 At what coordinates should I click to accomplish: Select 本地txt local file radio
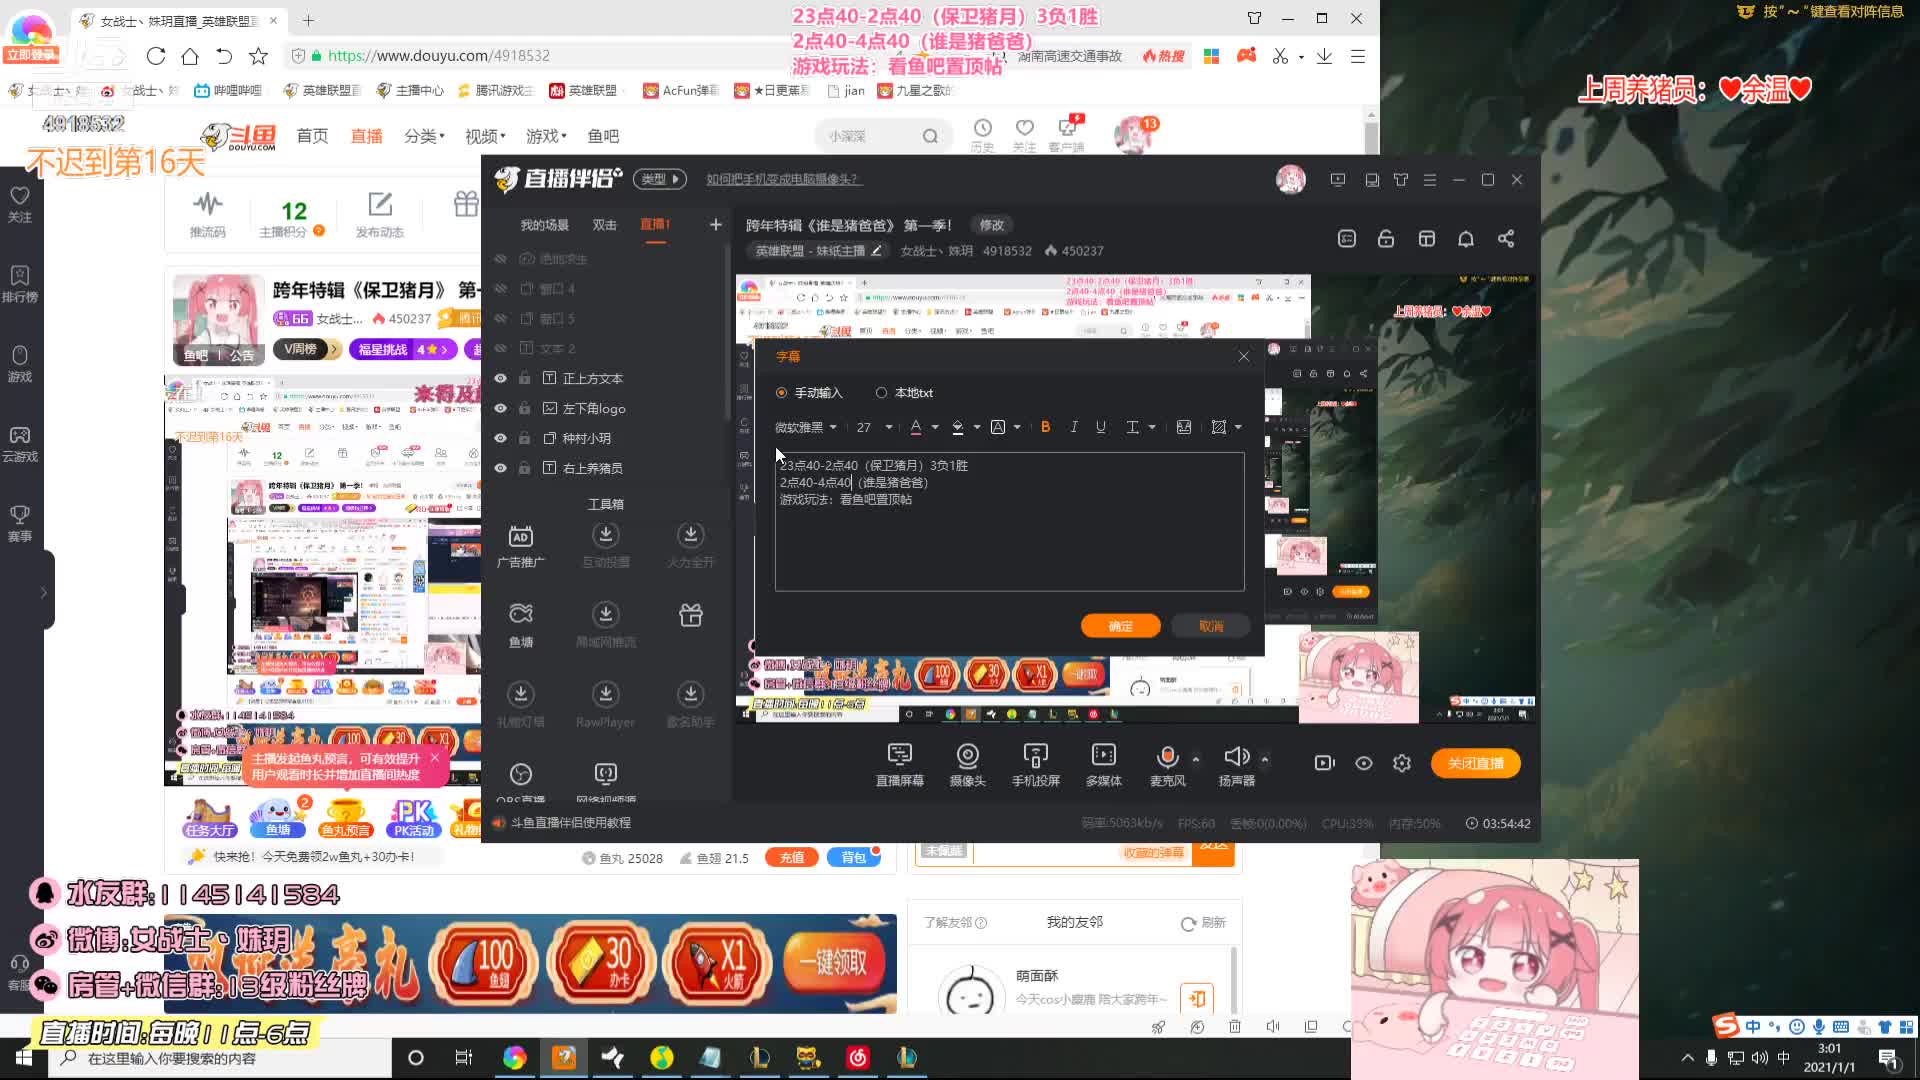tap(881, 393)
